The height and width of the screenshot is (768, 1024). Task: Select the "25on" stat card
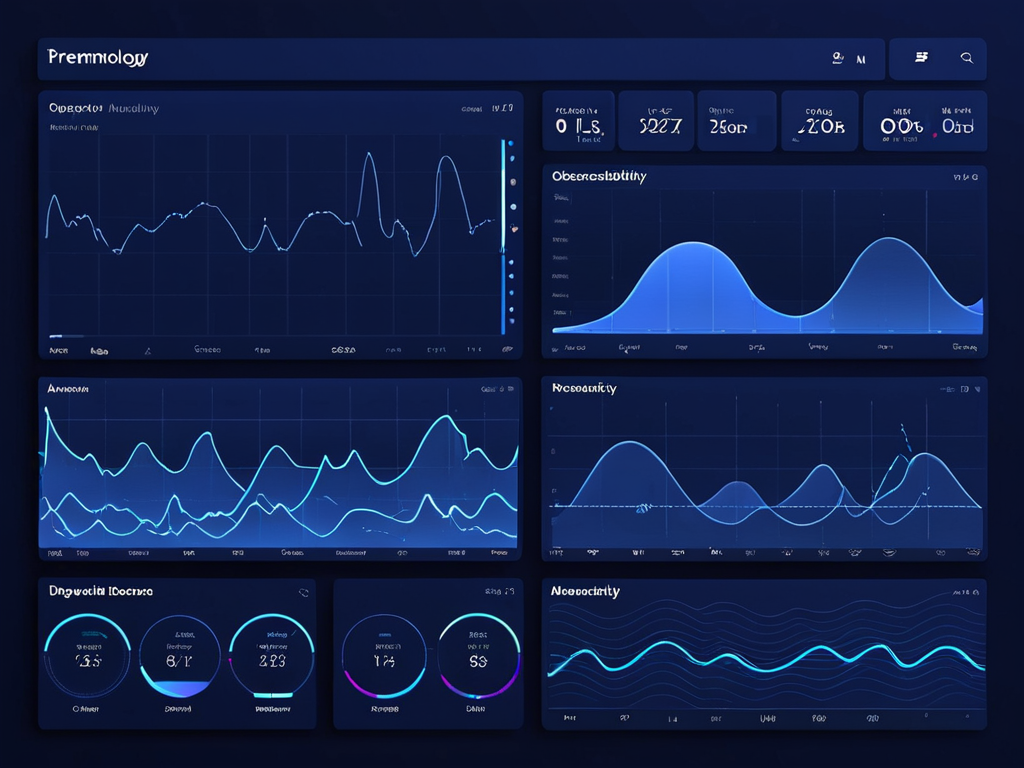point(737,121)
